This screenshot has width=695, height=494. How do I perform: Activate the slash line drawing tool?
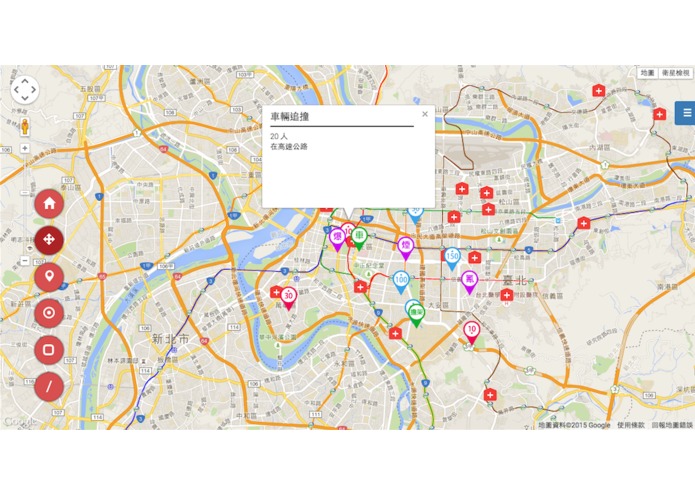[x=49, y=387]
